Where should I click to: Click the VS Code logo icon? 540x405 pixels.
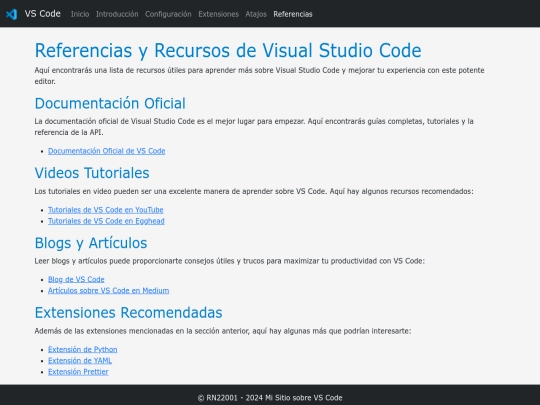12,14
